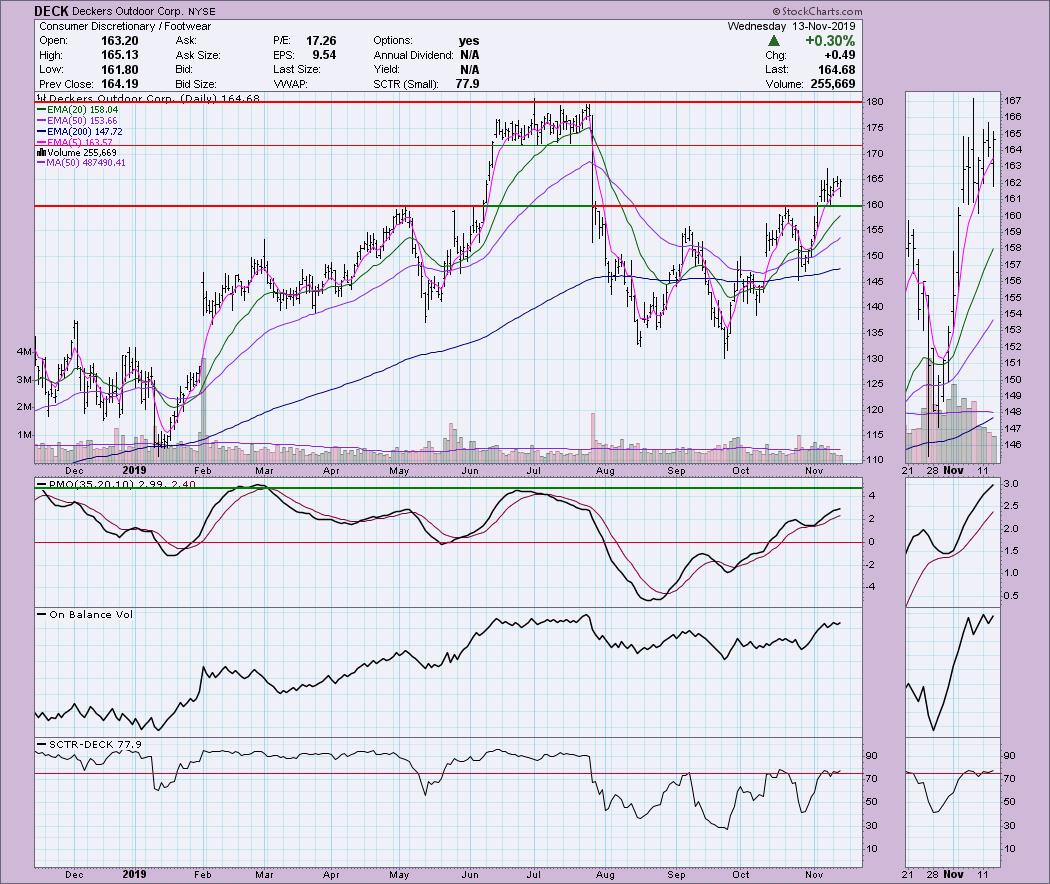Click the Options value yes
The height and width of the screenshot is (884, 1050).
[469, 41]
